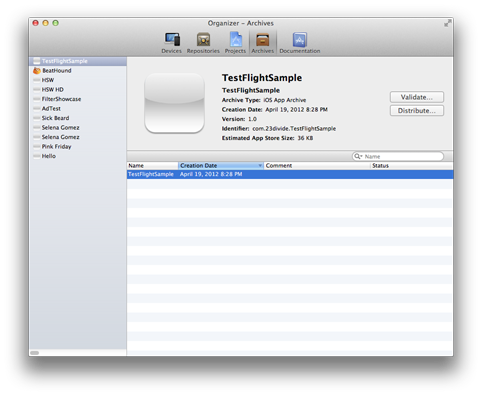Select HSW HD in the sidebar
This screenshot has width=482, height=396.
78,90
